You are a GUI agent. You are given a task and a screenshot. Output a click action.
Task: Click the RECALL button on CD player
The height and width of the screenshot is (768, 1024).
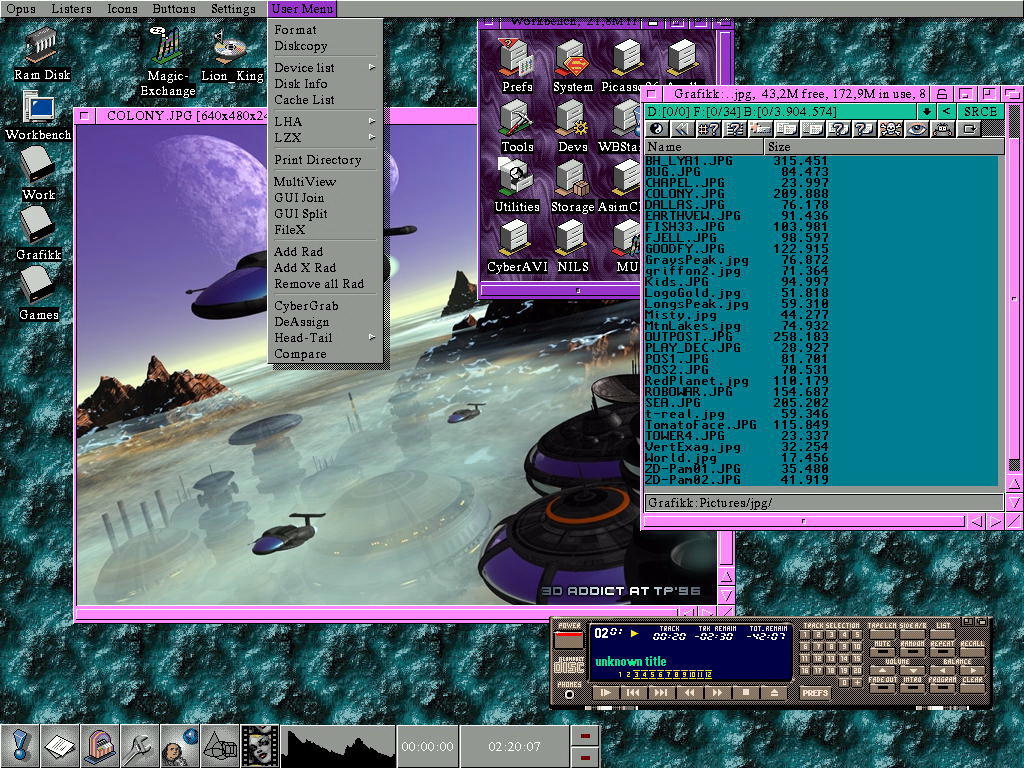pos(972,651)
